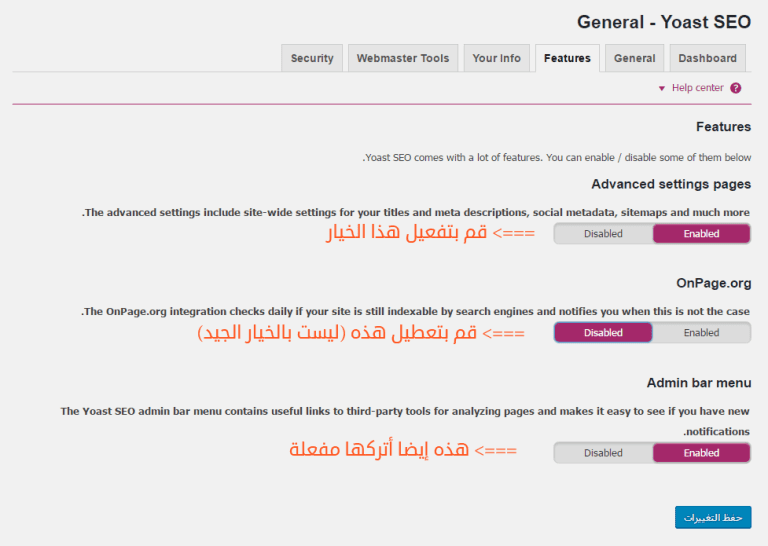
Task: Click the Help center link
Action: click(697, 88)
